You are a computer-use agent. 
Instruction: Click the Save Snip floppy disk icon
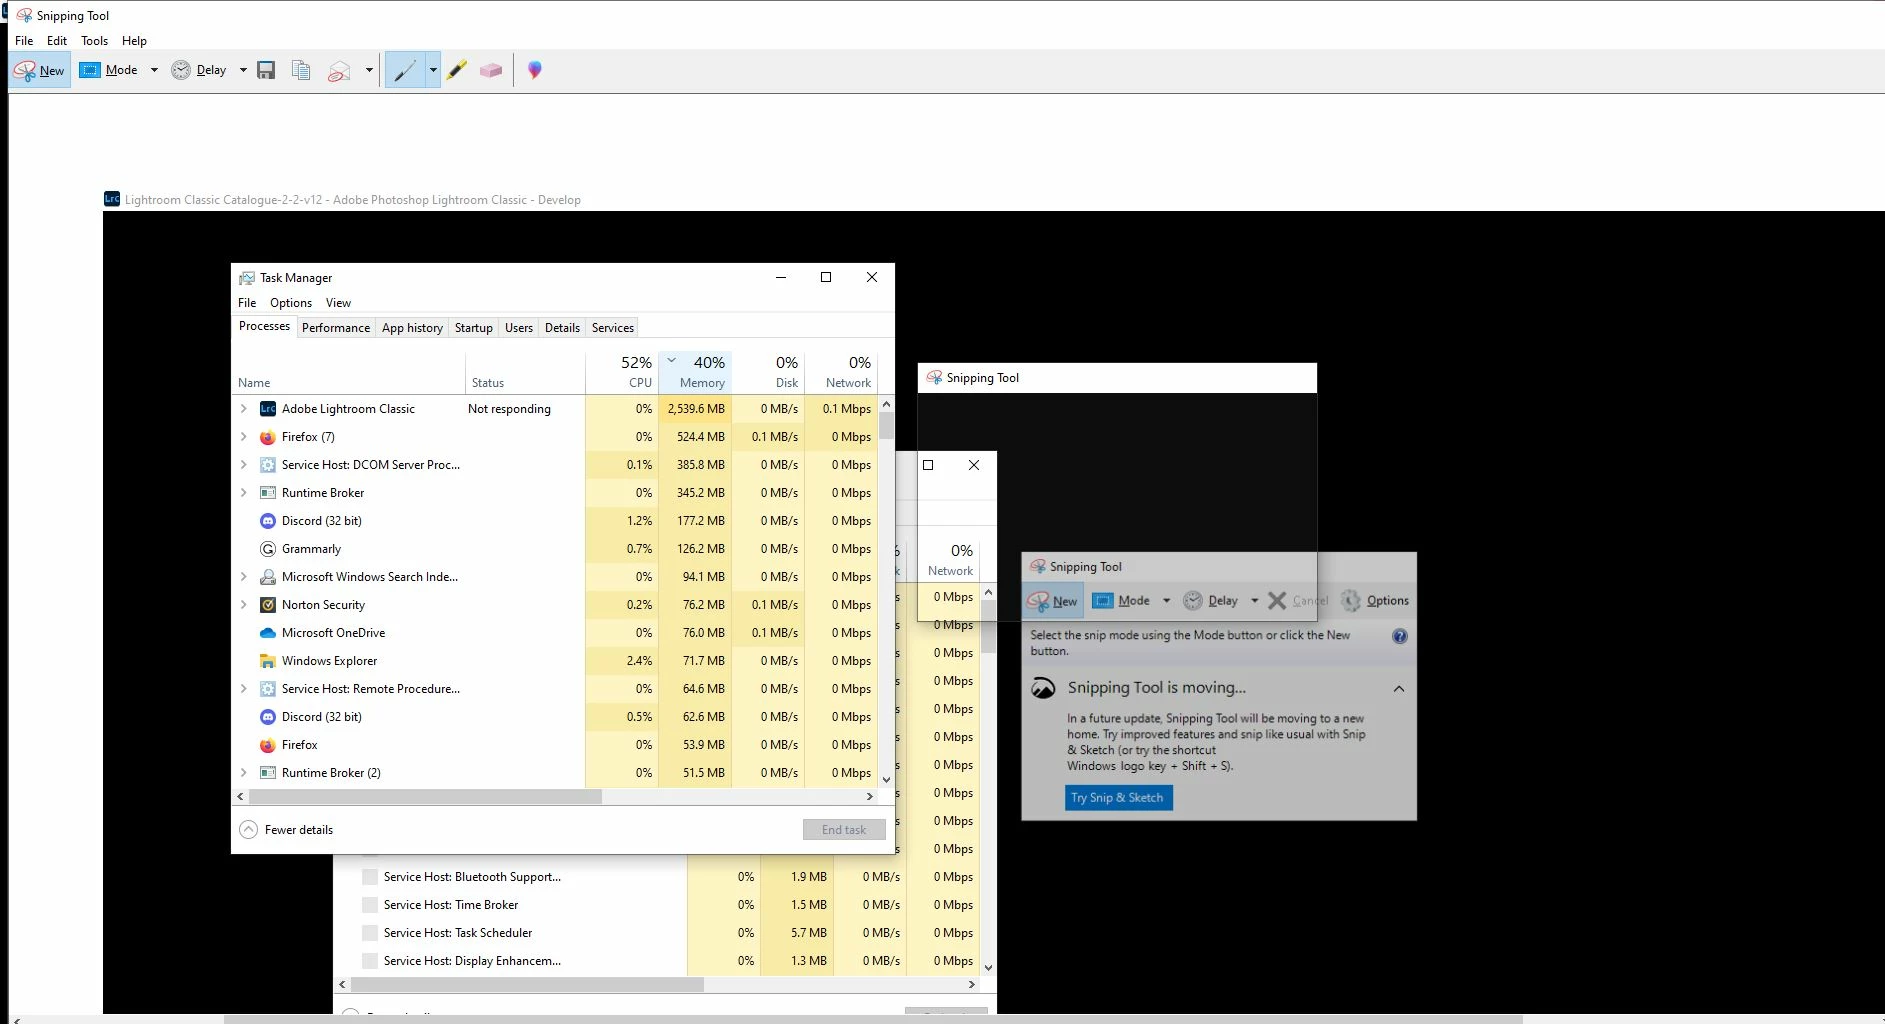pos(266,70)
